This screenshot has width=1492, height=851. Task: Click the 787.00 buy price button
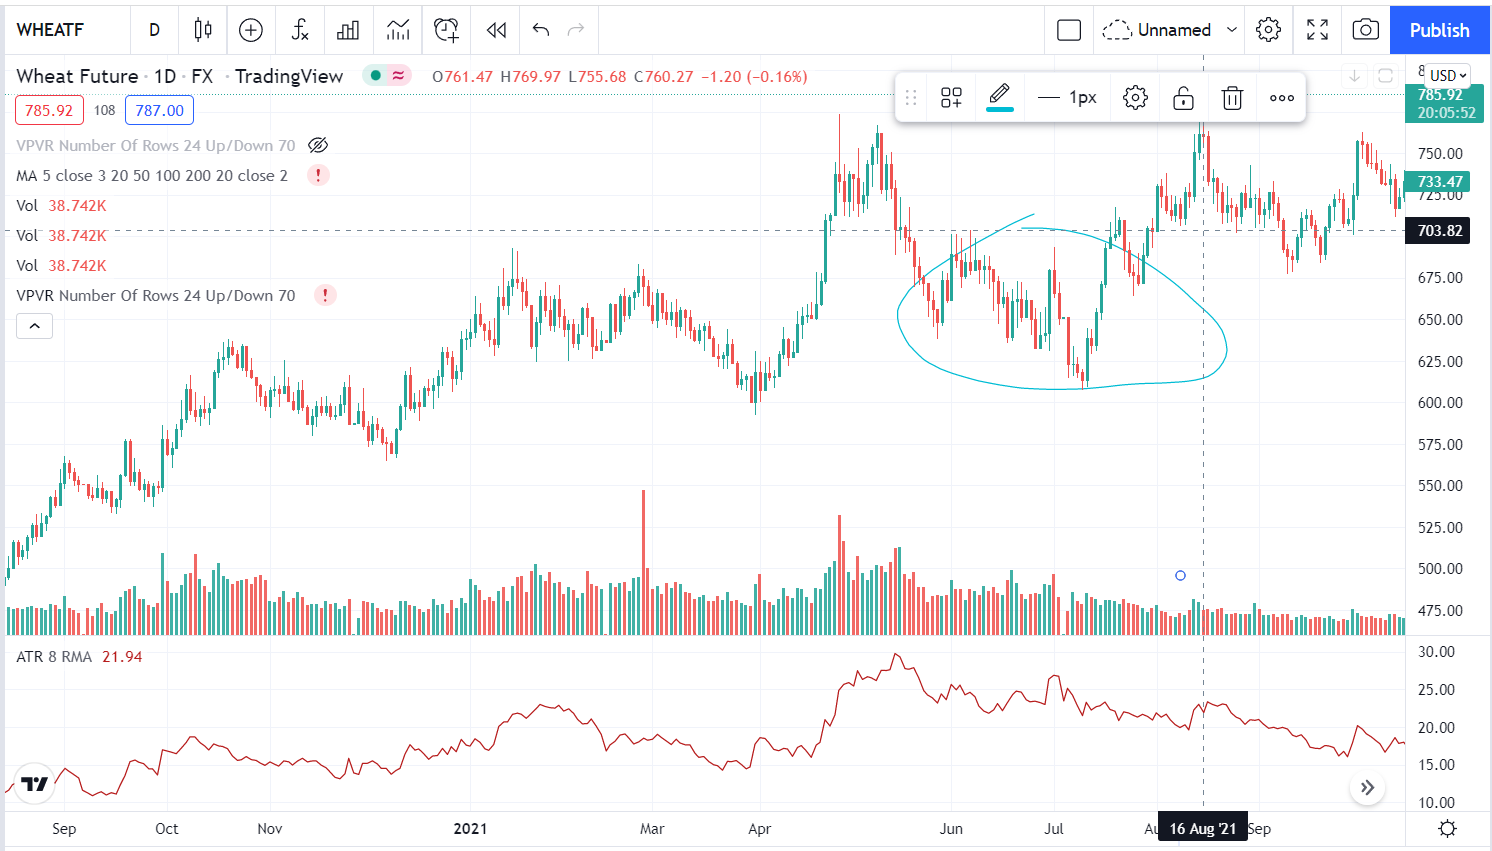(160, 110)
